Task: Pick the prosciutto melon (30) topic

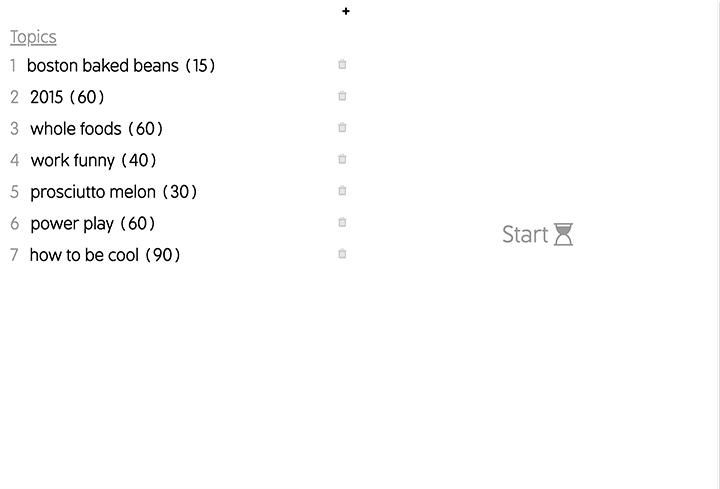Action: pyautogui.click(x=113, y=192)
